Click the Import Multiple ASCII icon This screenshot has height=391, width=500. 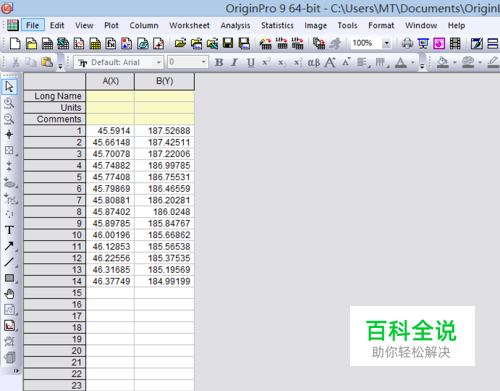(297, 43)
